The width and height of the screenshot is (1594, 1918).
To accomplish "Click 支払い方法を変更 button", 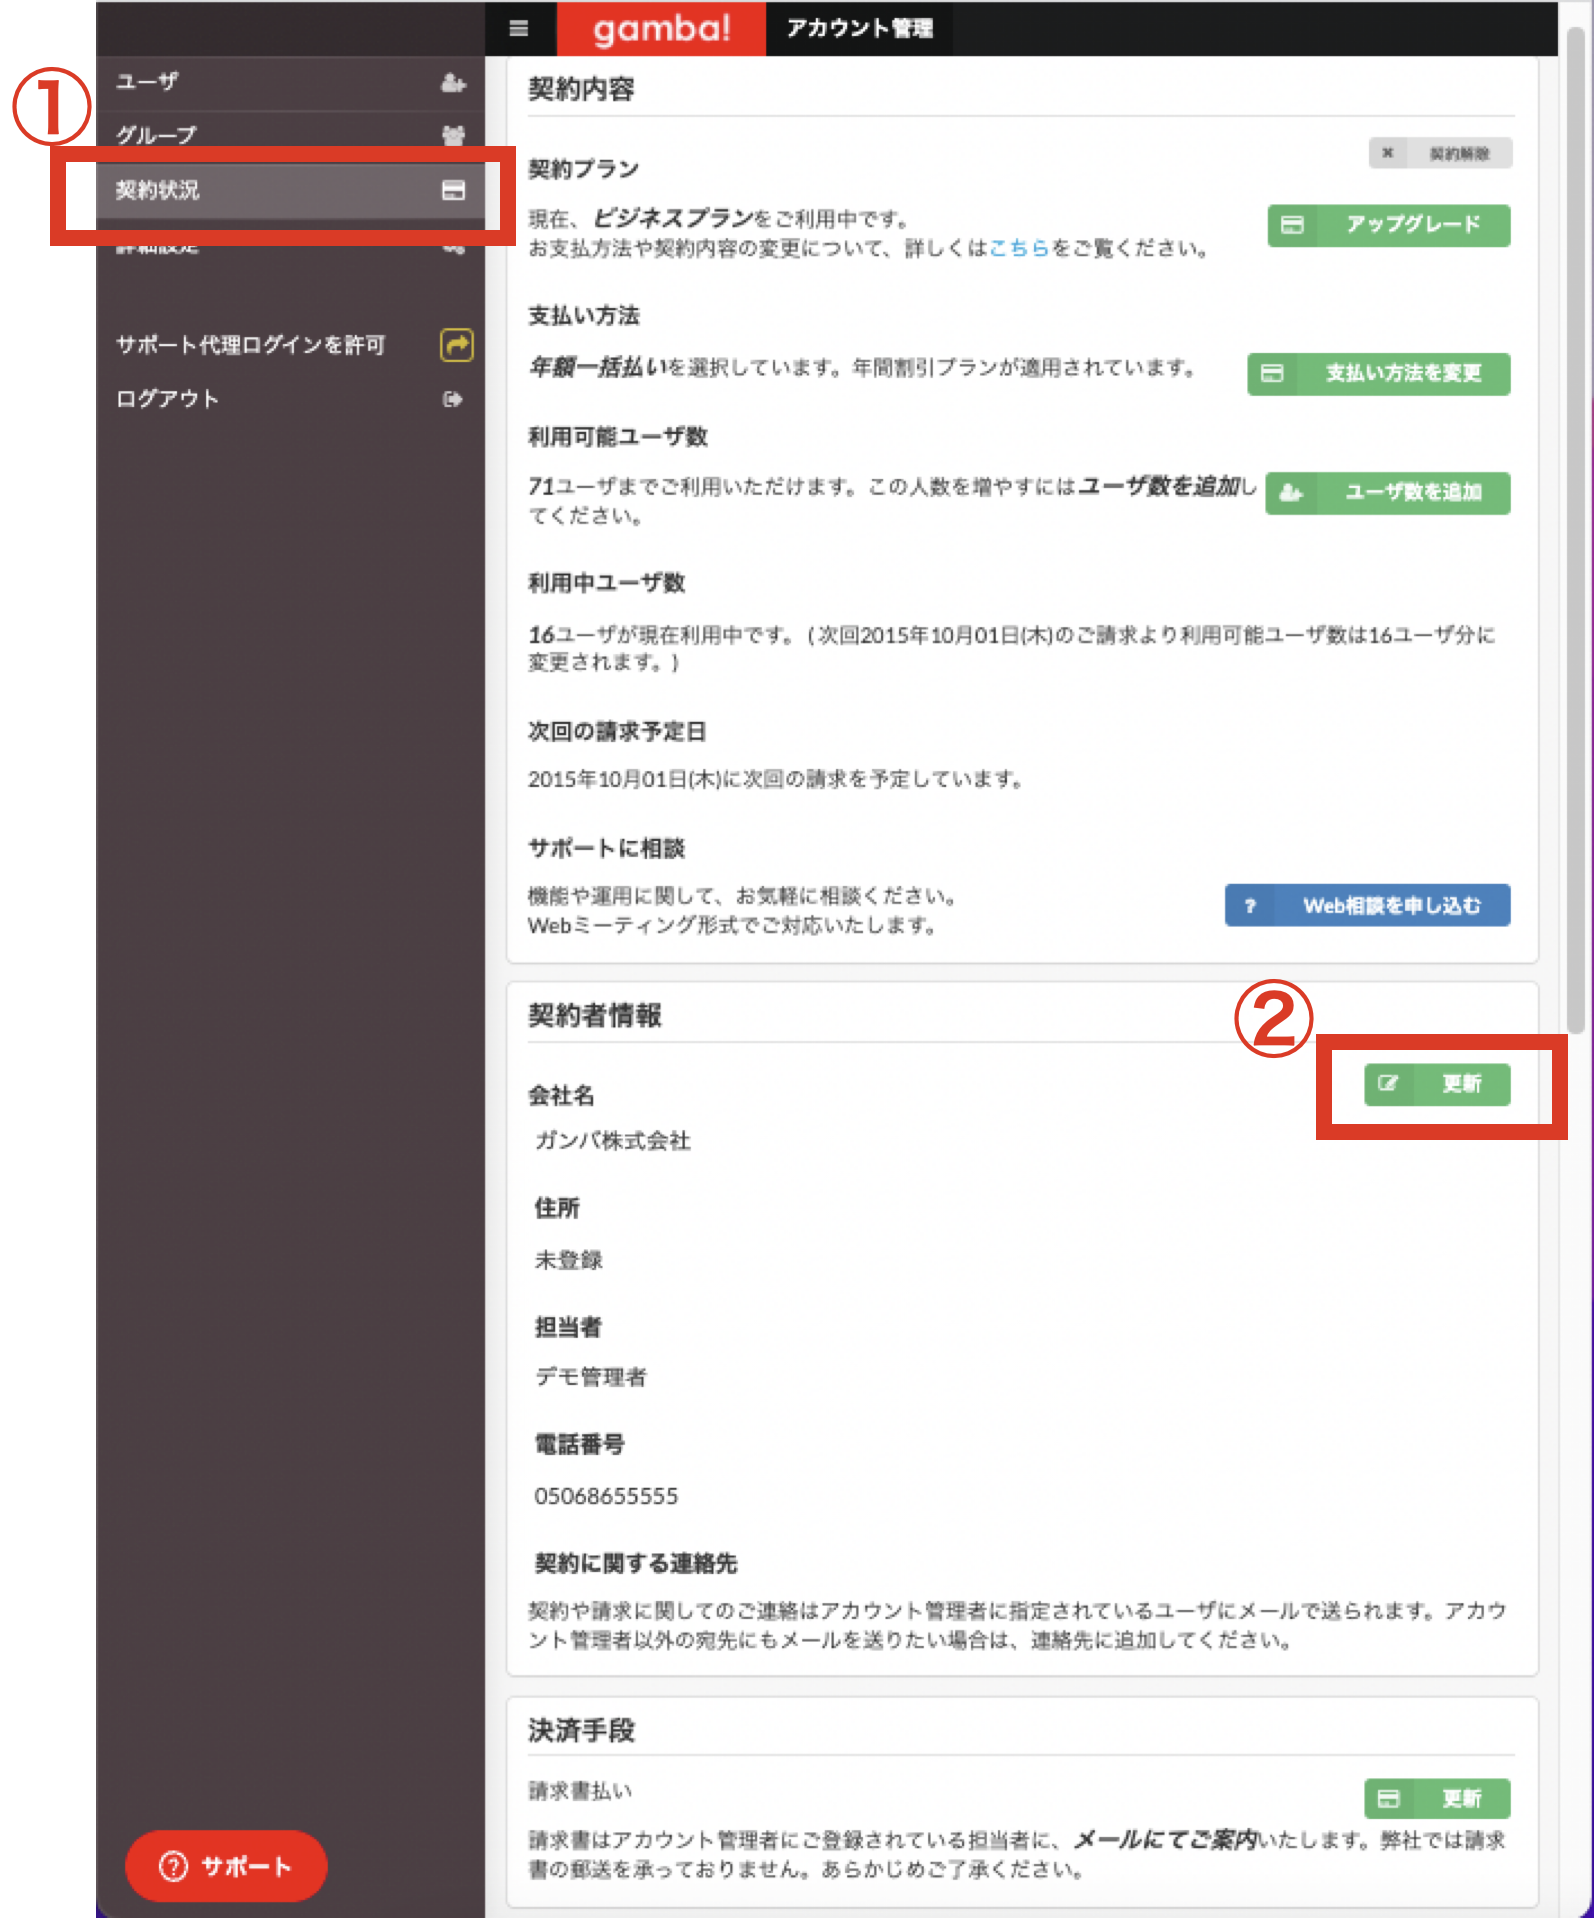I will tap(1378, 373).
